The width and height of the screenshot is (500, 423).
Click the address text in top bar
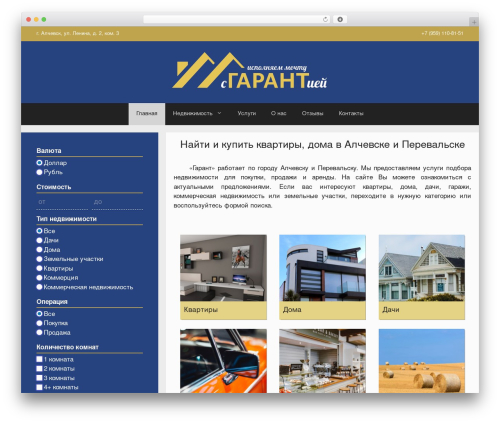[x=78, y=33]
